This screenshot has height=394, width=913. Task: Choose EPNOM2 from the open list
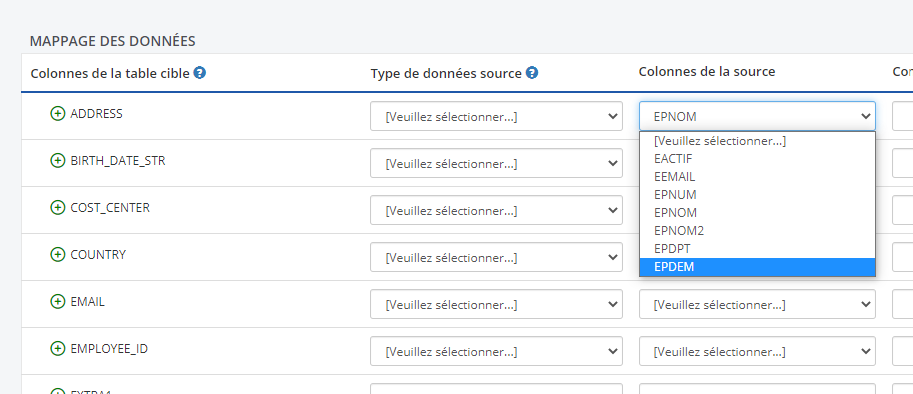757,231
